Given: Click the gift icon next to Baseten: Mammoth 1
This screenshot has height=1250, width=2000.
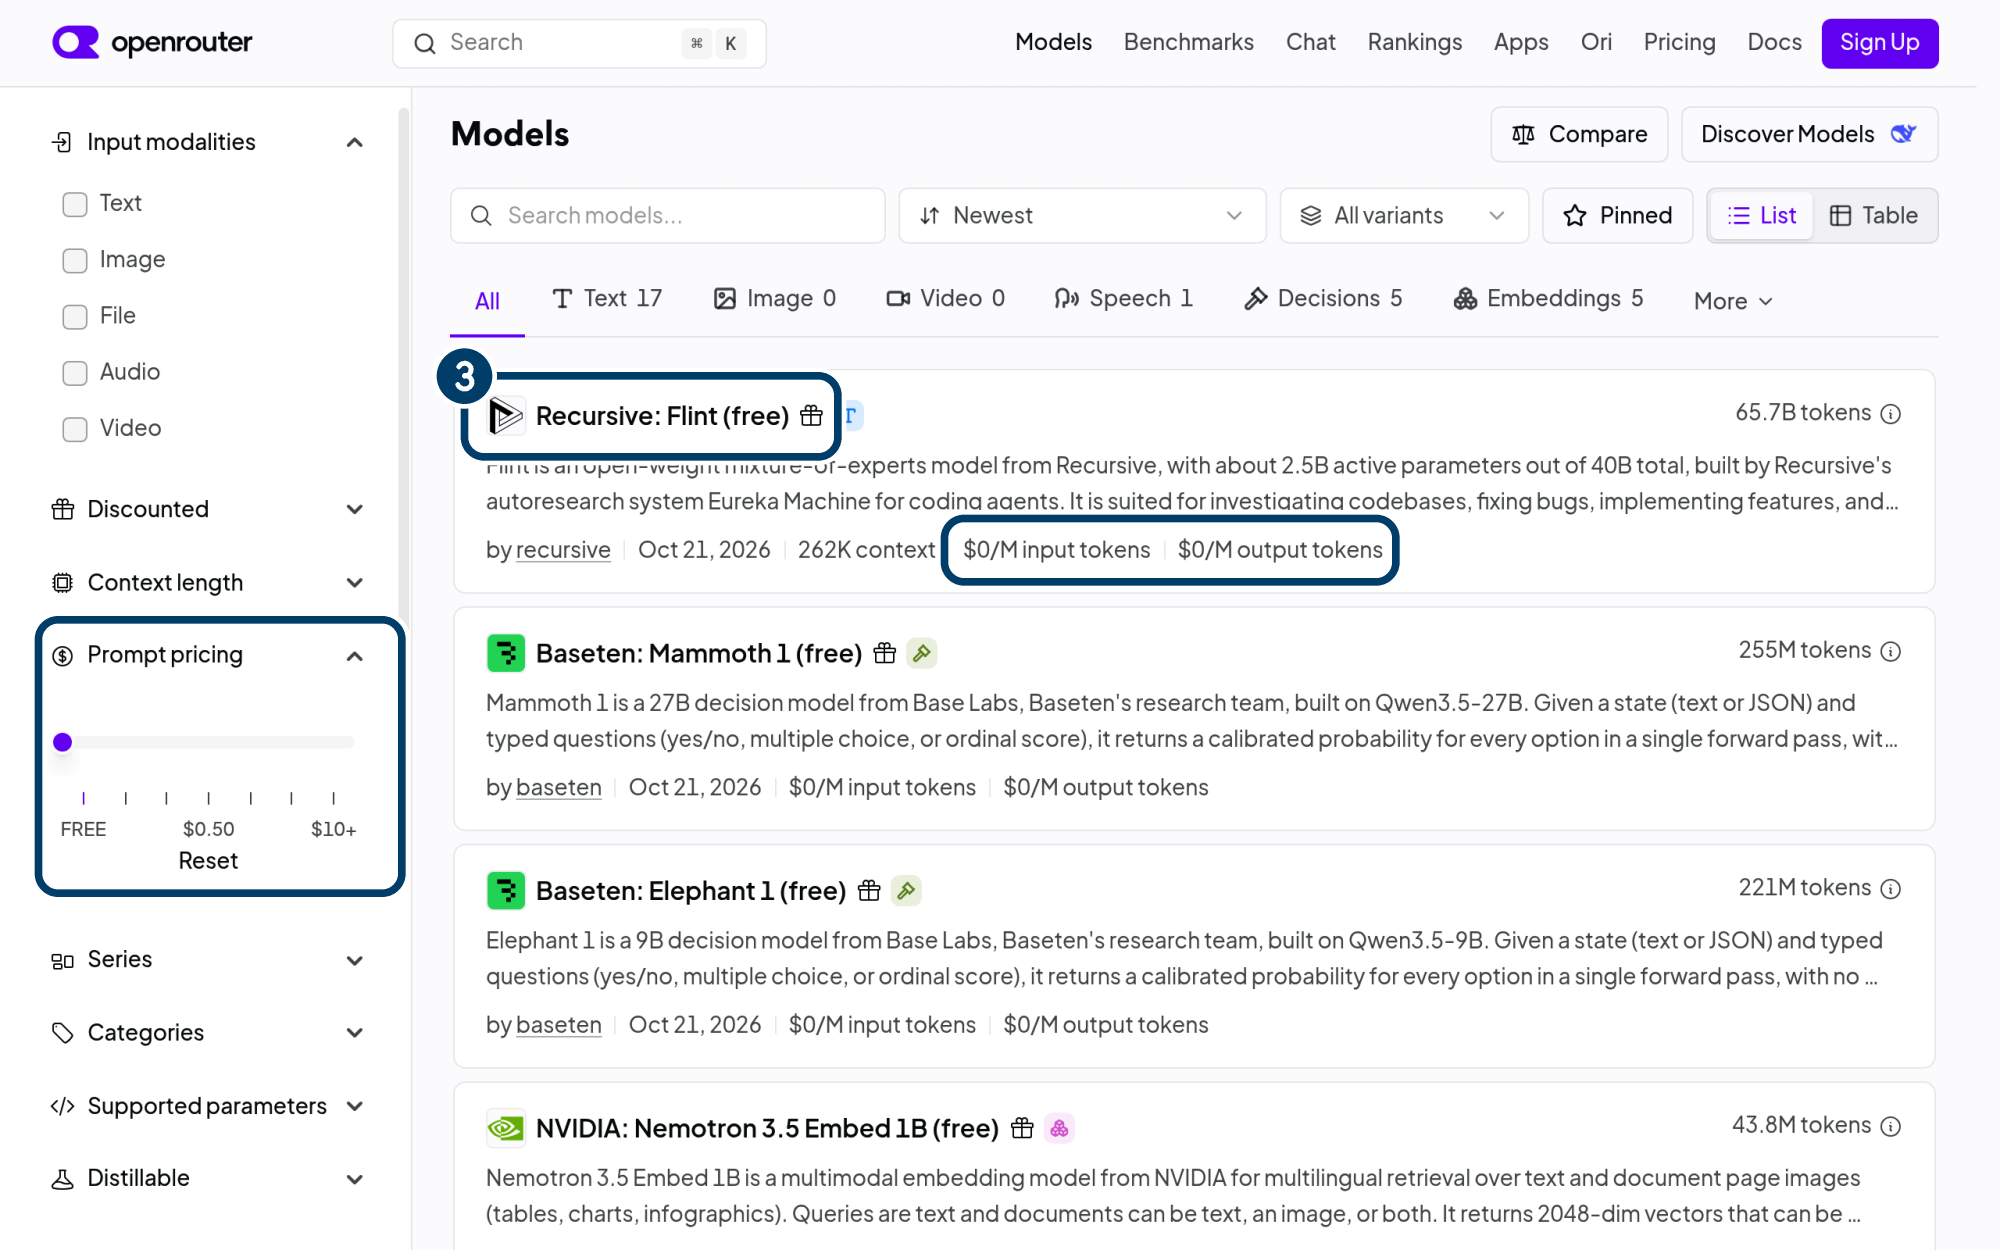Looking at the screenshot, I should 885,654.
